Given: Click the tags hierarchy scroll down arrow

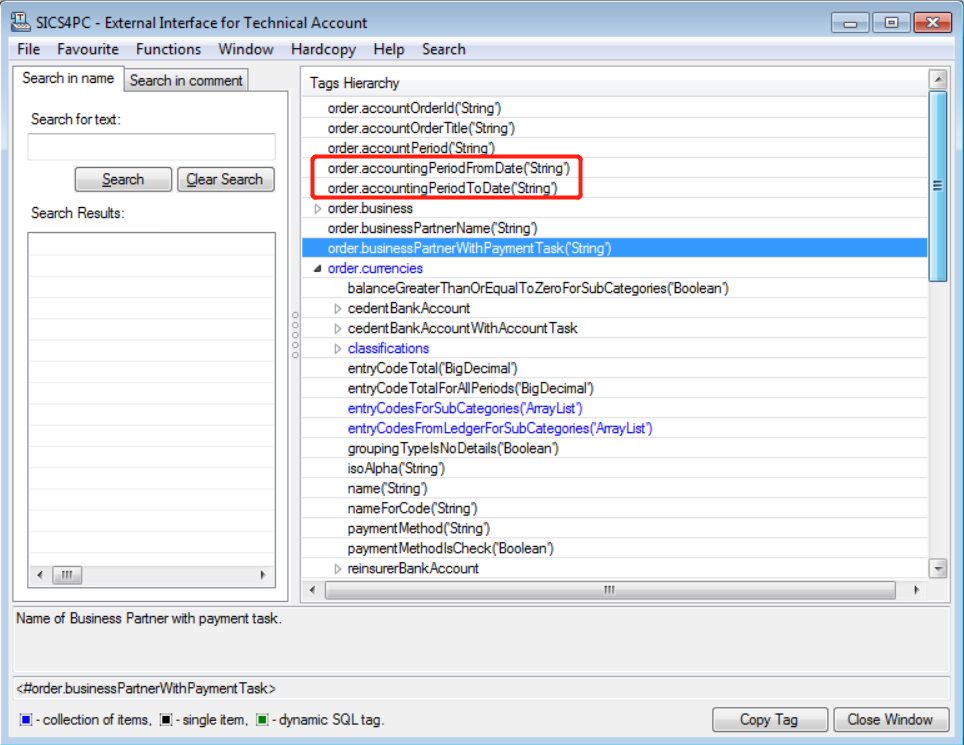Looking at the screenshot, I should 938,568.
